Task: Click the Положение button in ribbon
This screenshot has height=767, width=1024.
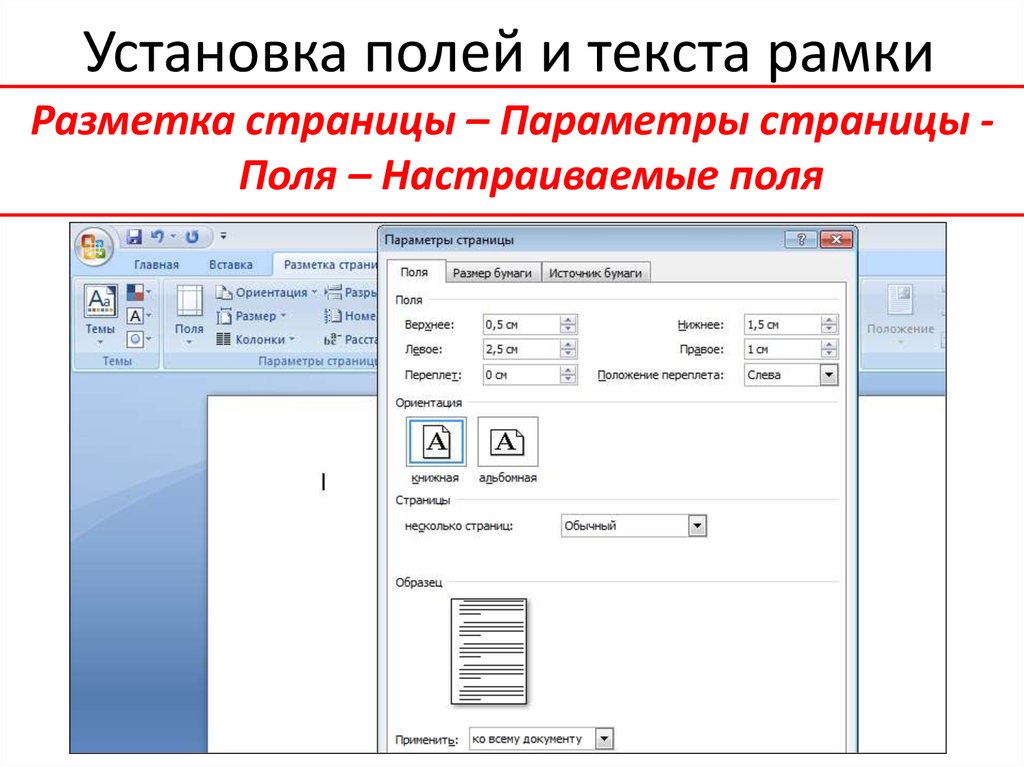Action: [x=901, y=315]
